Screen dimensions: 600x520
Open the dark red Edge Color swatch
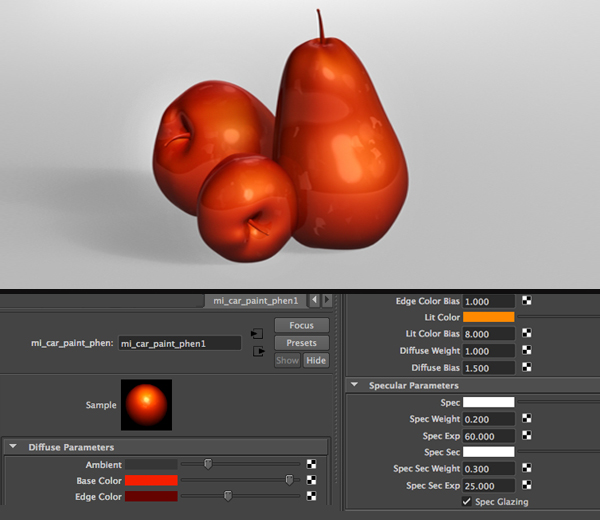151,496
